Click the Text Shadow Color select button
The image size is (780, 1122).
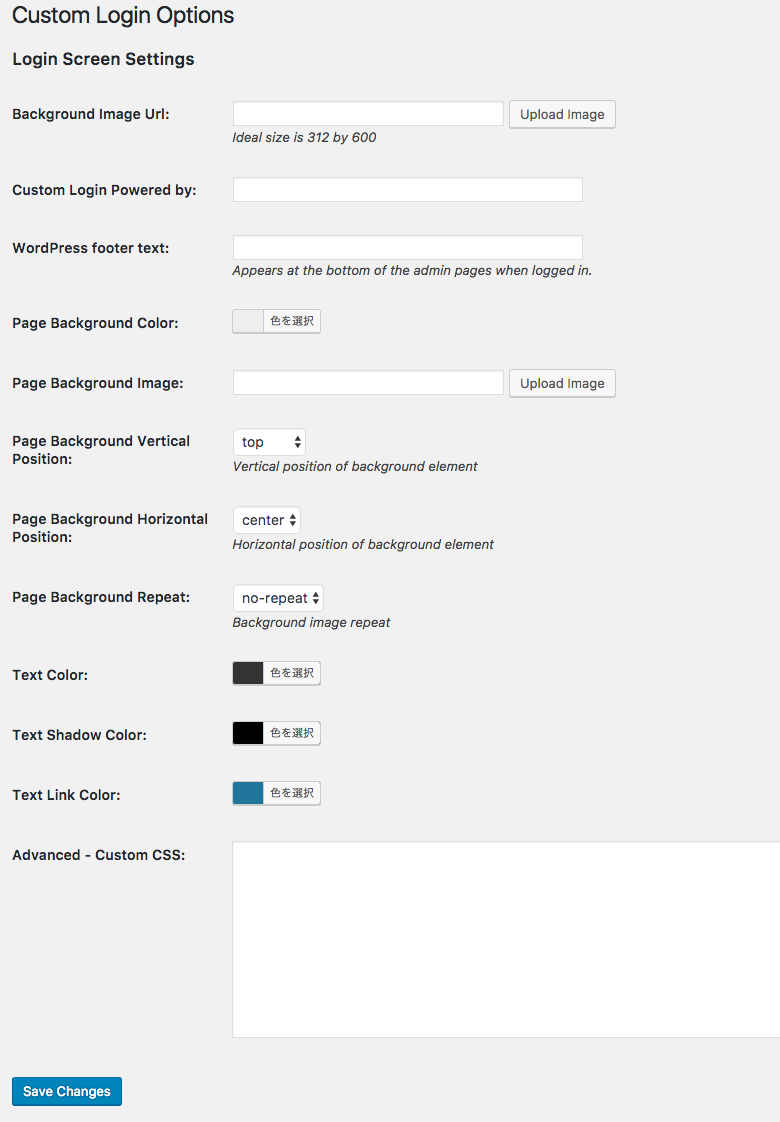click(x=292, y=733)
